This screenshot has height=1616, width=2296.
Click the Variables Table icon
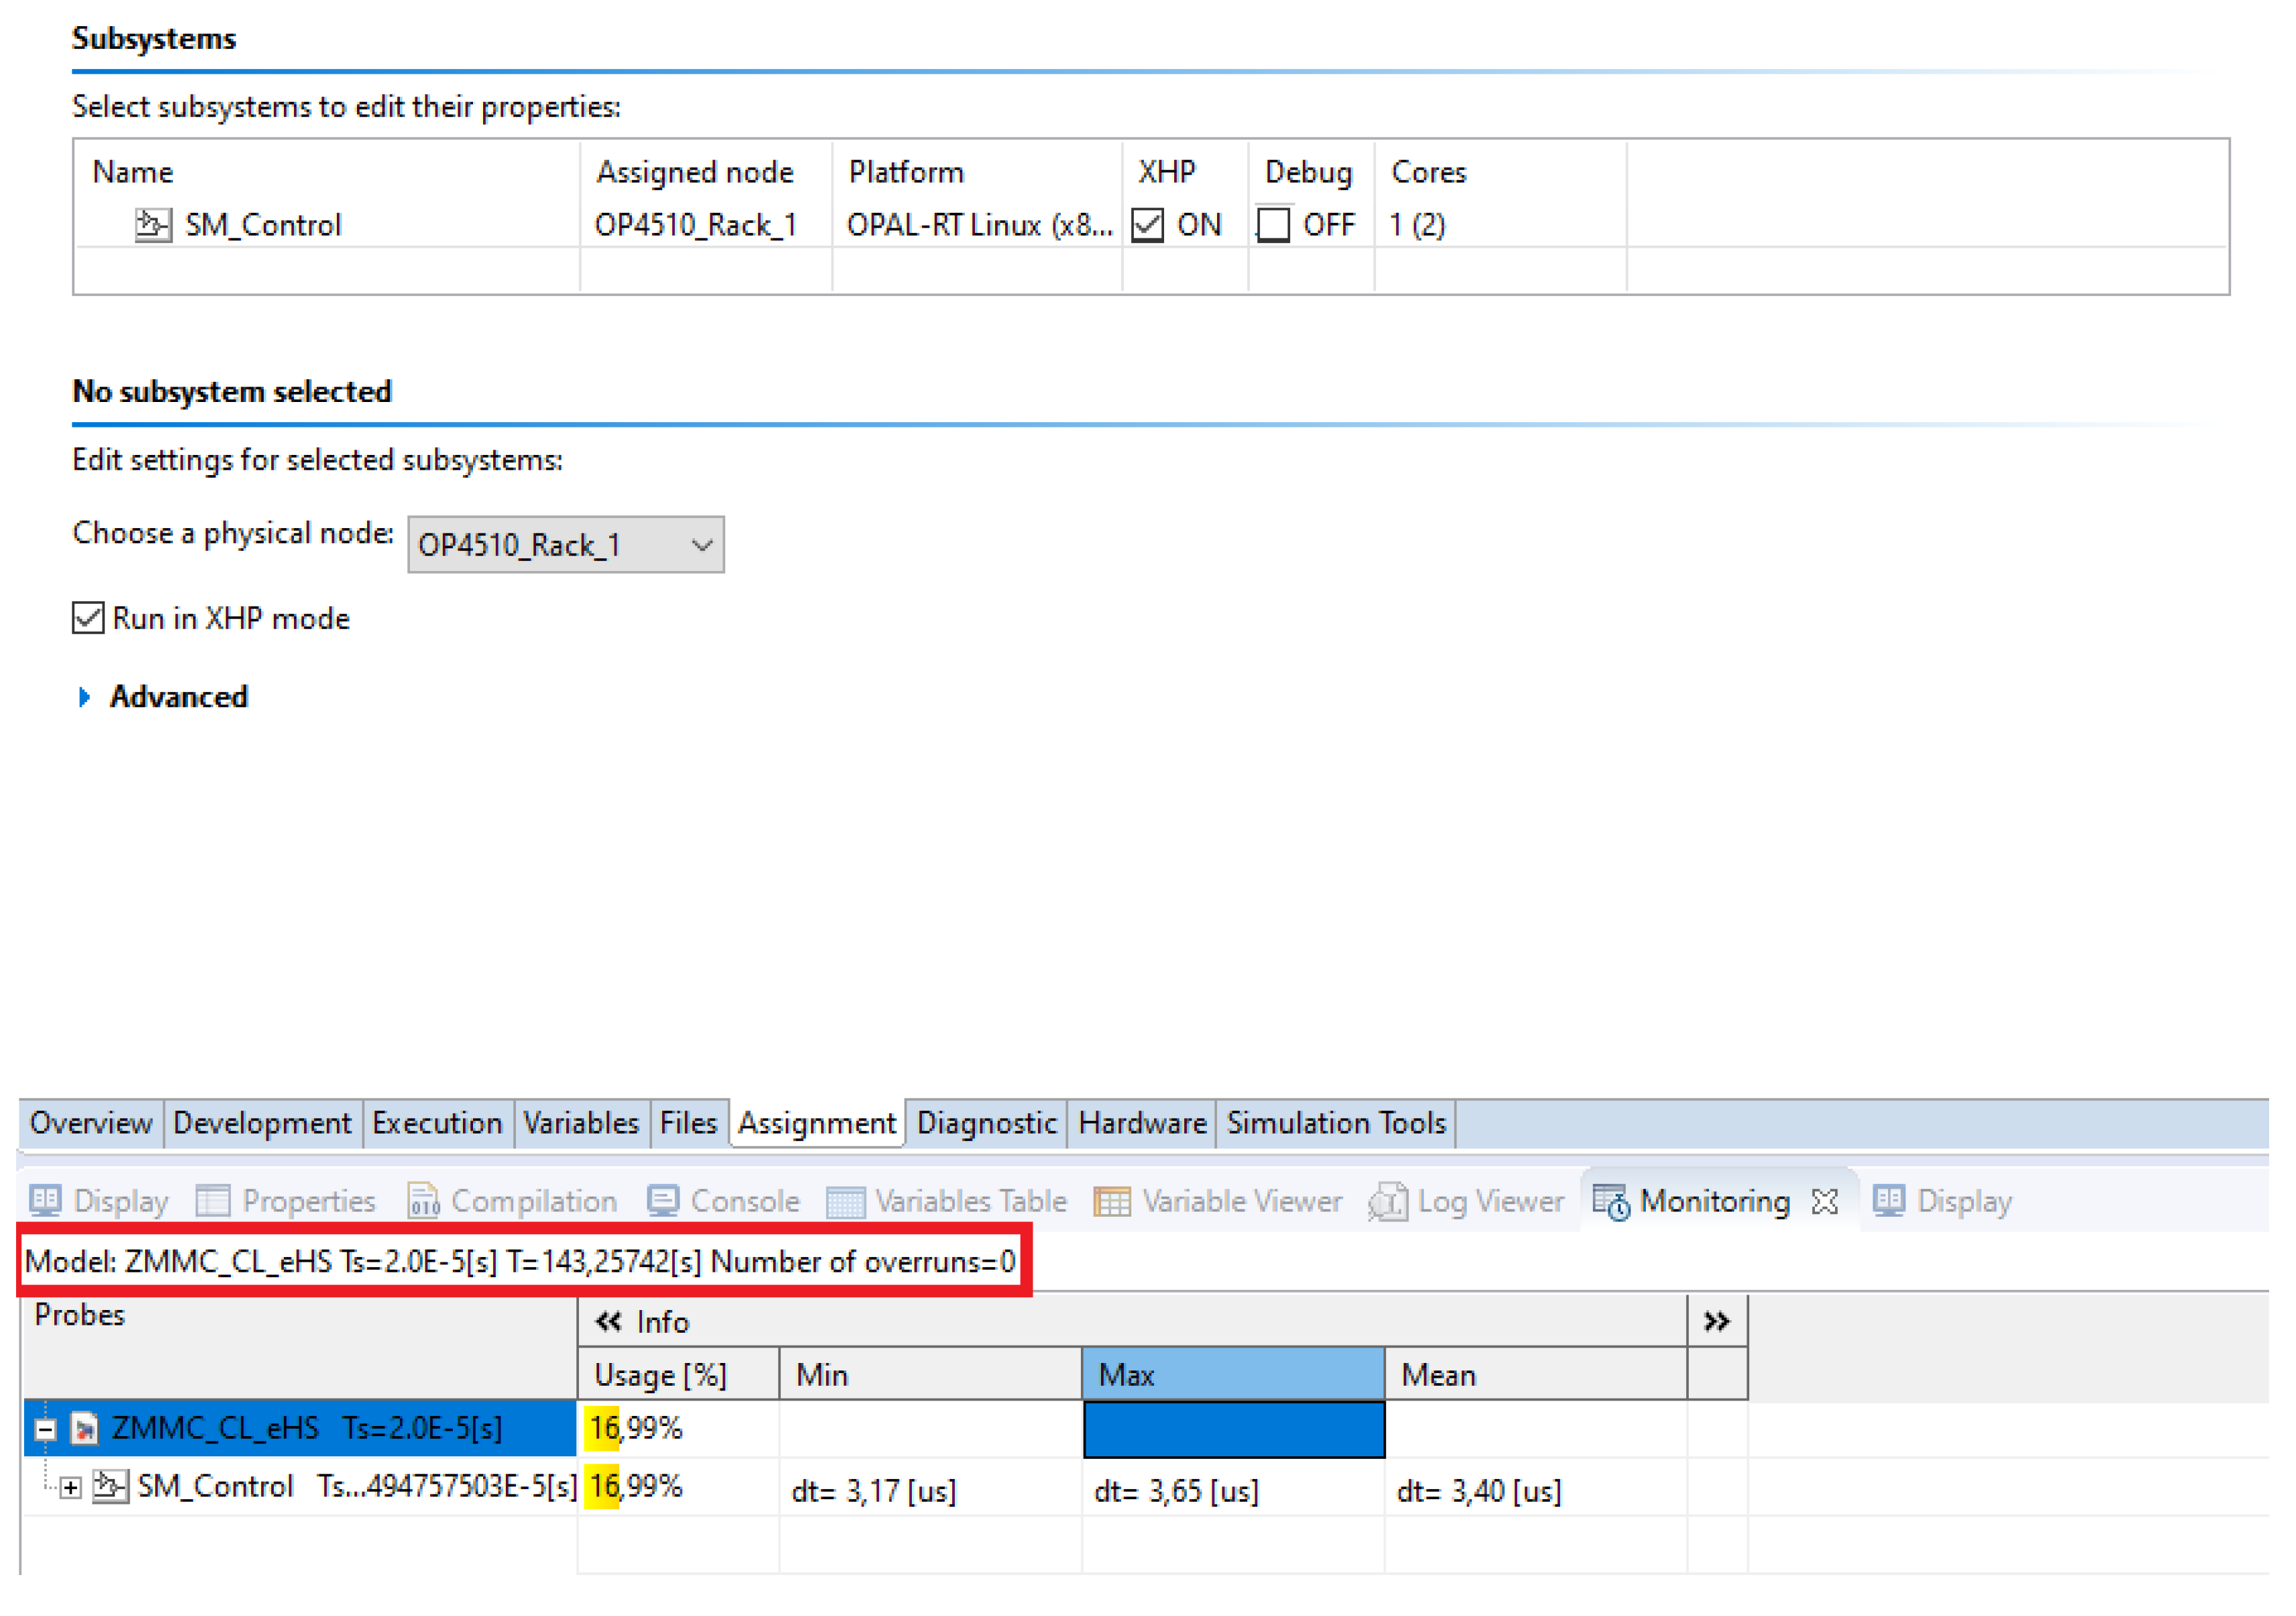845,1201
